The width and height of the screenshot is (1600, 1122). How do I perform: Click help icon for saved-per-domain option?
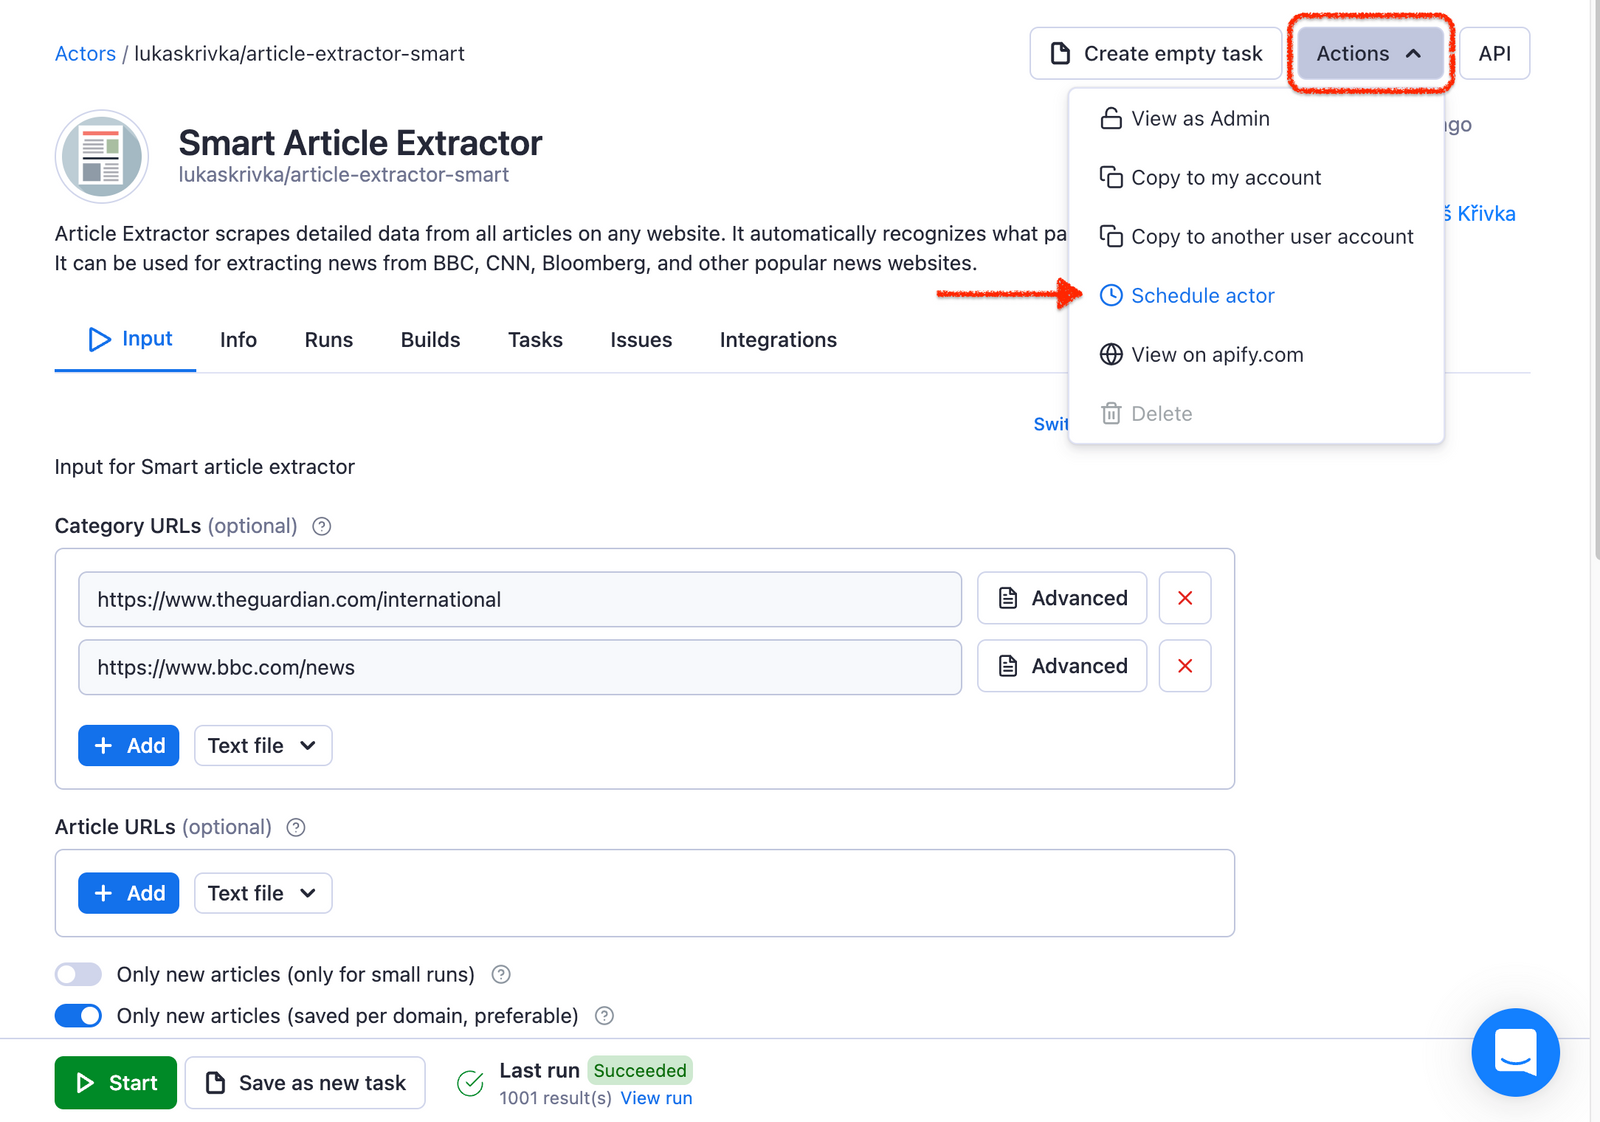pos(604,1015)
